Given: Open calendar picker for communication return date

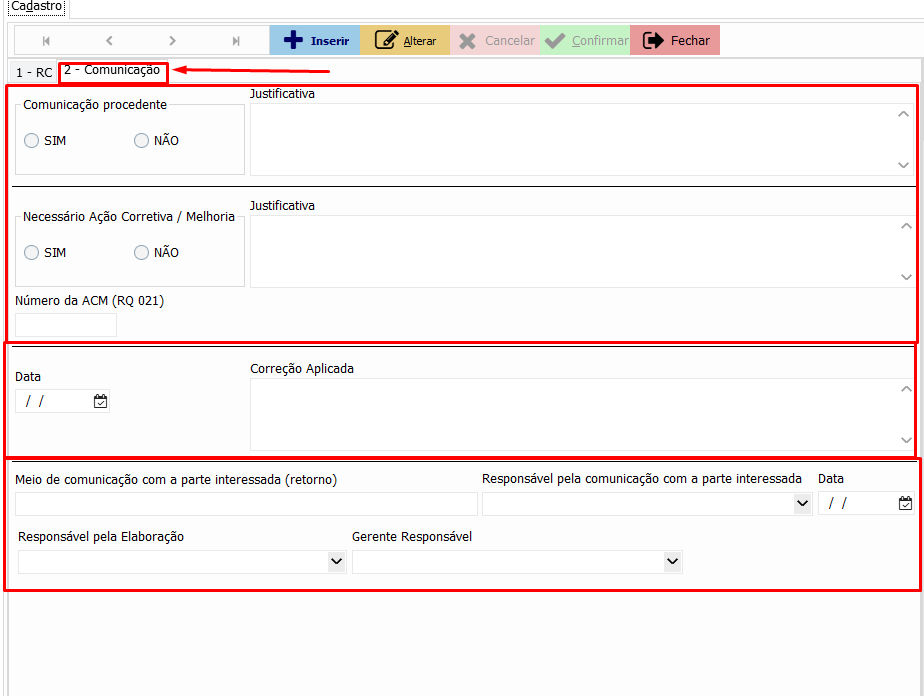Looking at the screenshot, I should (x=905, y=504).
